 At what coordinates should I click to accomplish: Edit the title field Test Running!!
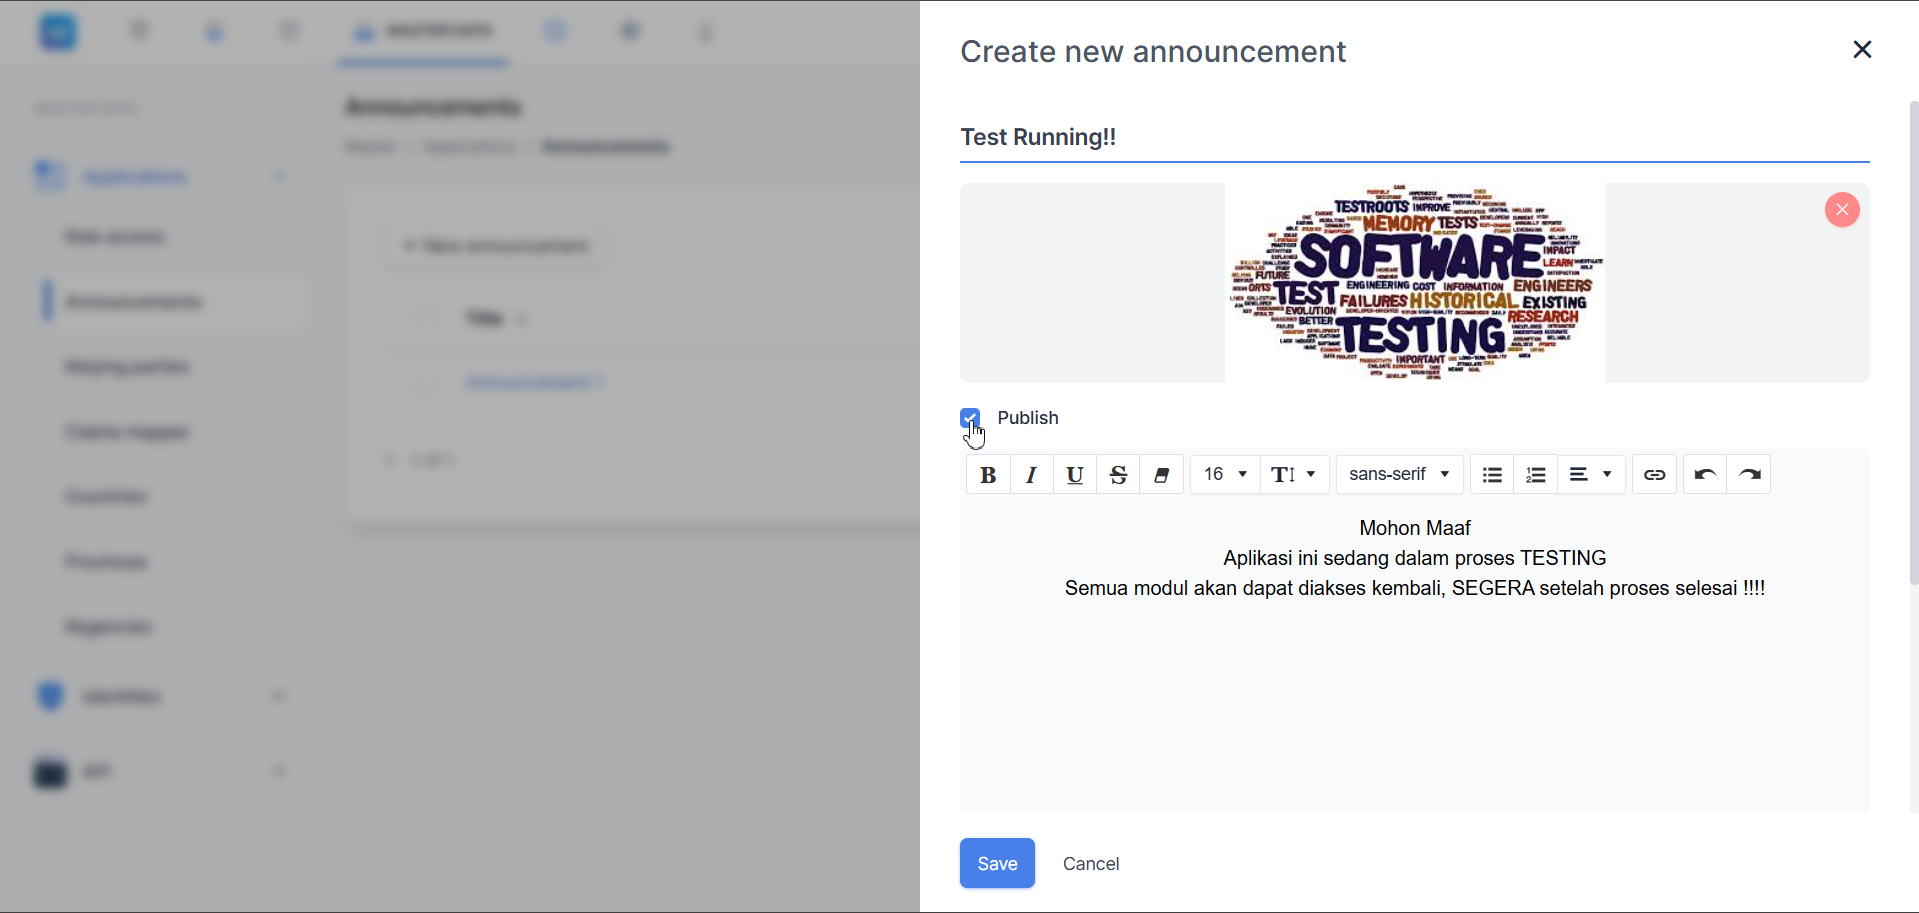tap(1415, 138)
